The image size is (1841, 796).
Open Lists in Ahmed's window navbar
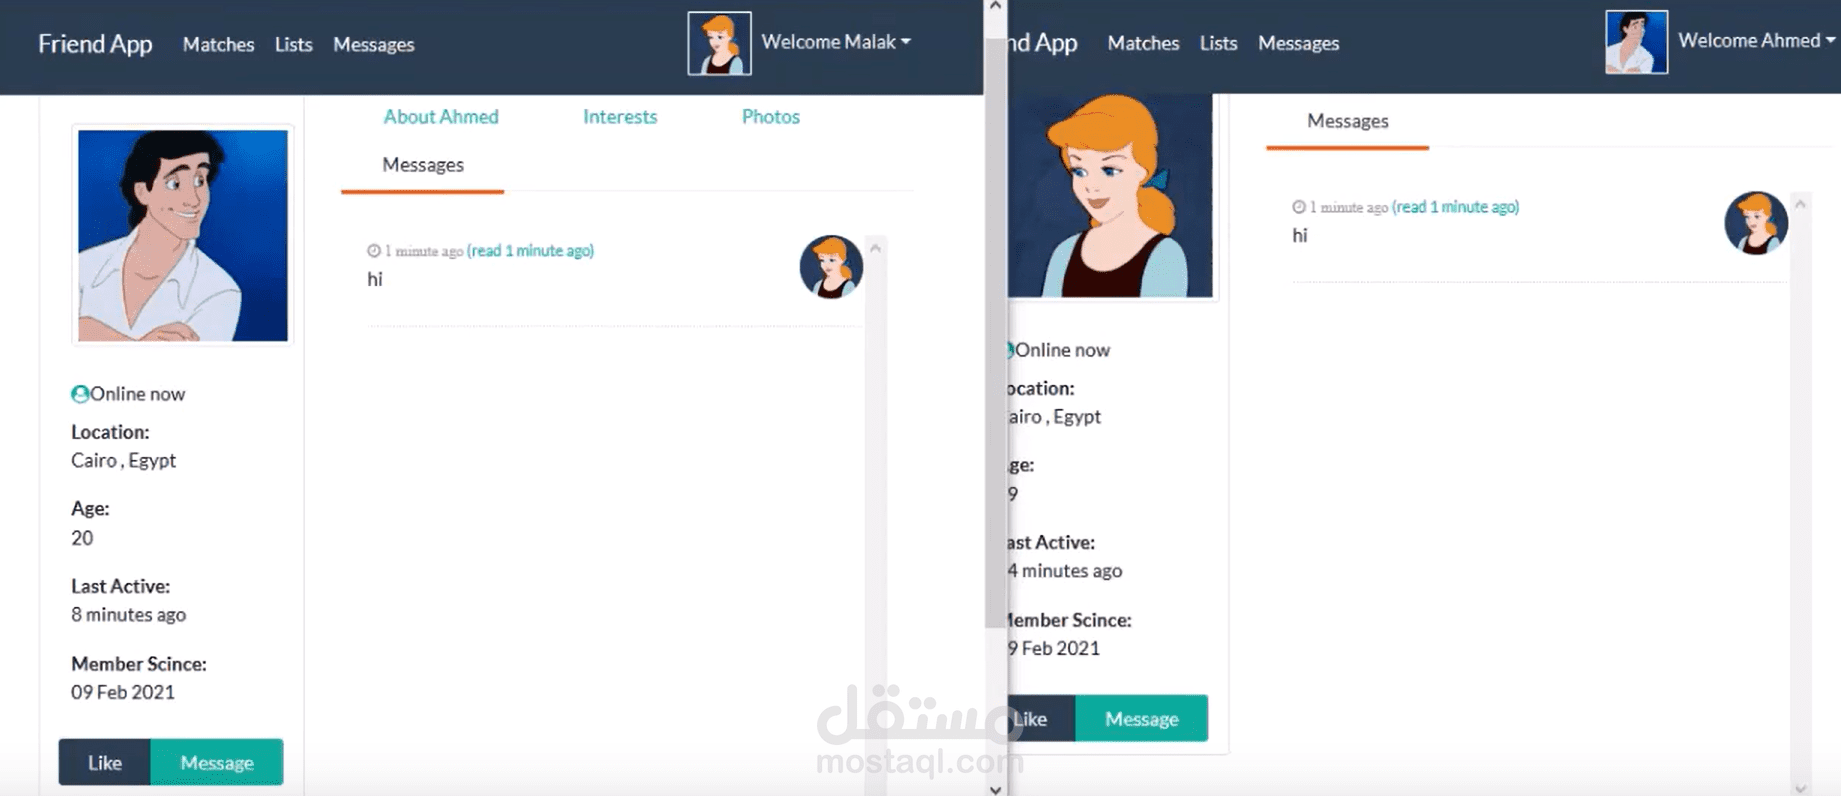point(1218,43)
